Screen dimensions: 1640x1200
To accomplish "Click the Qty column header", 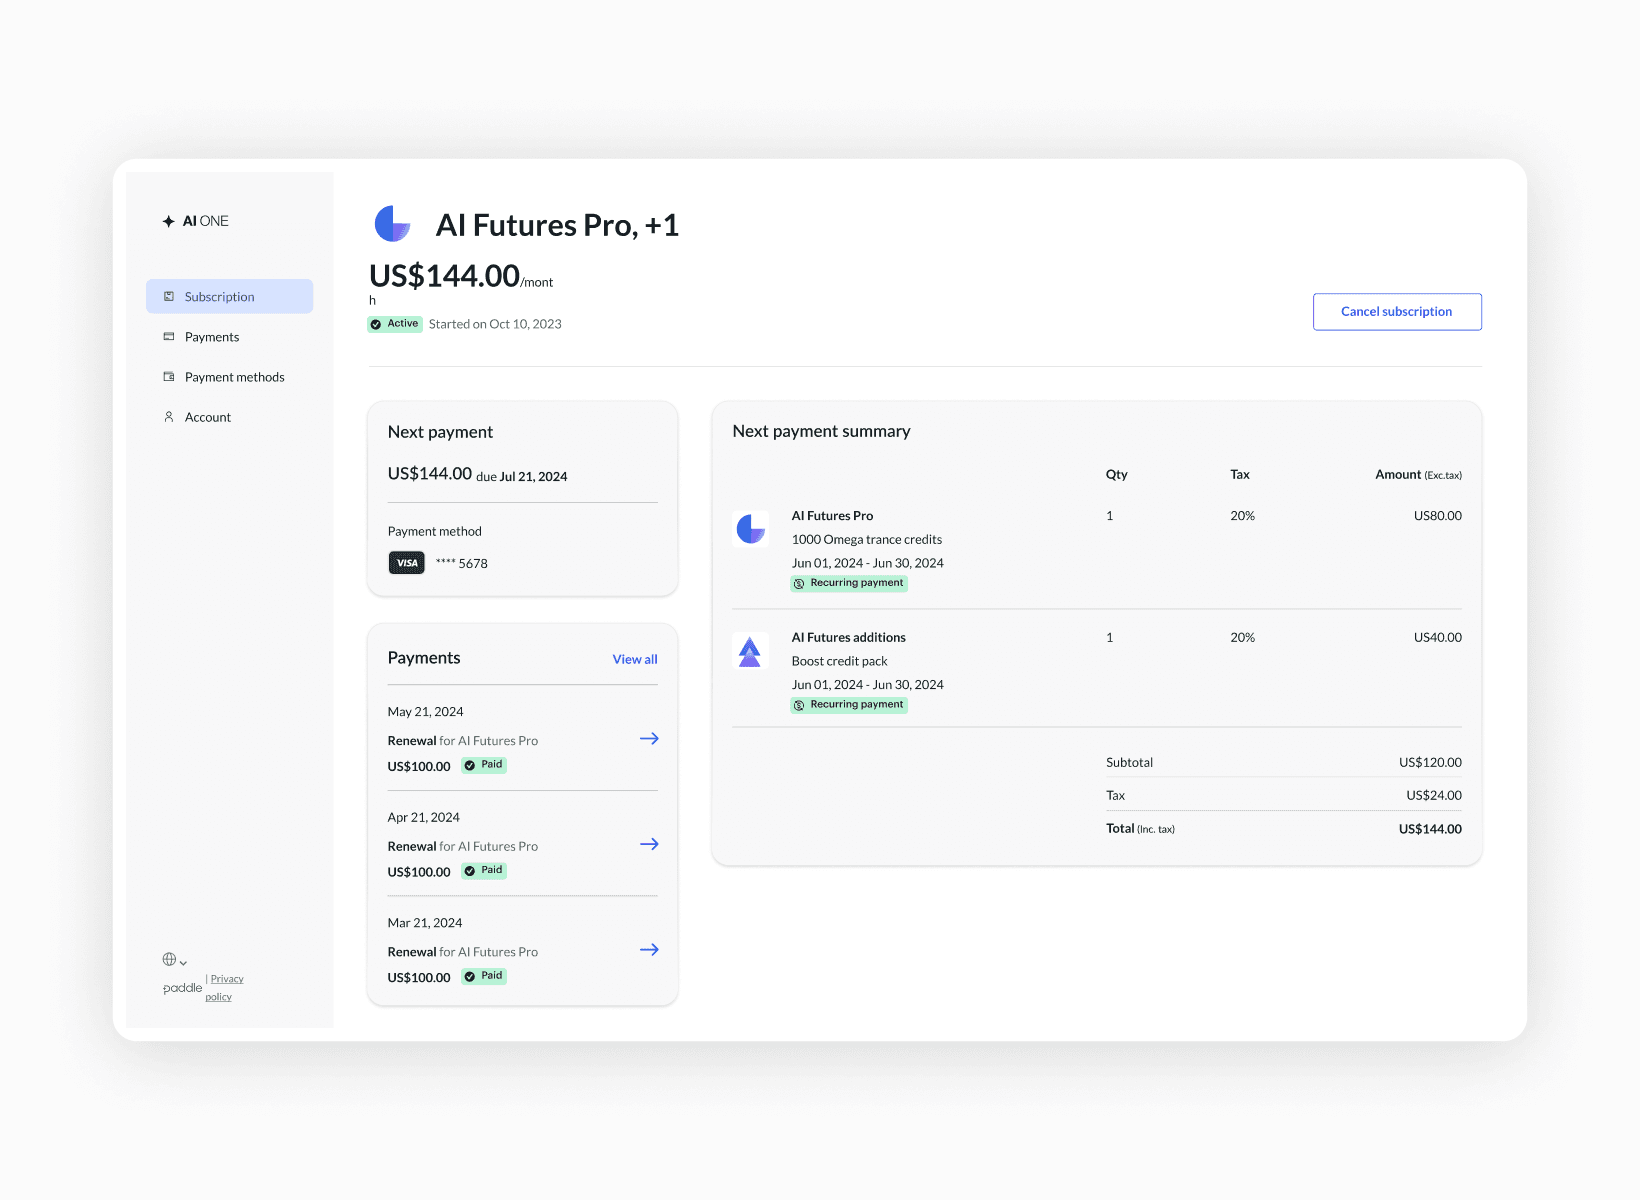I will click(x=1117, y=475).
